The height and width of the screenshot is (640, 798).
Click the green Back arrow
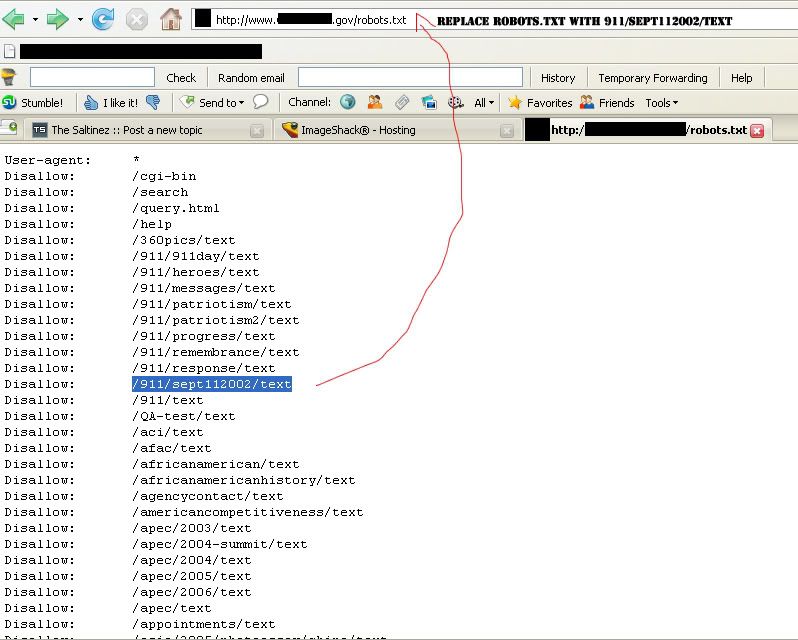(x=14, y=19)
